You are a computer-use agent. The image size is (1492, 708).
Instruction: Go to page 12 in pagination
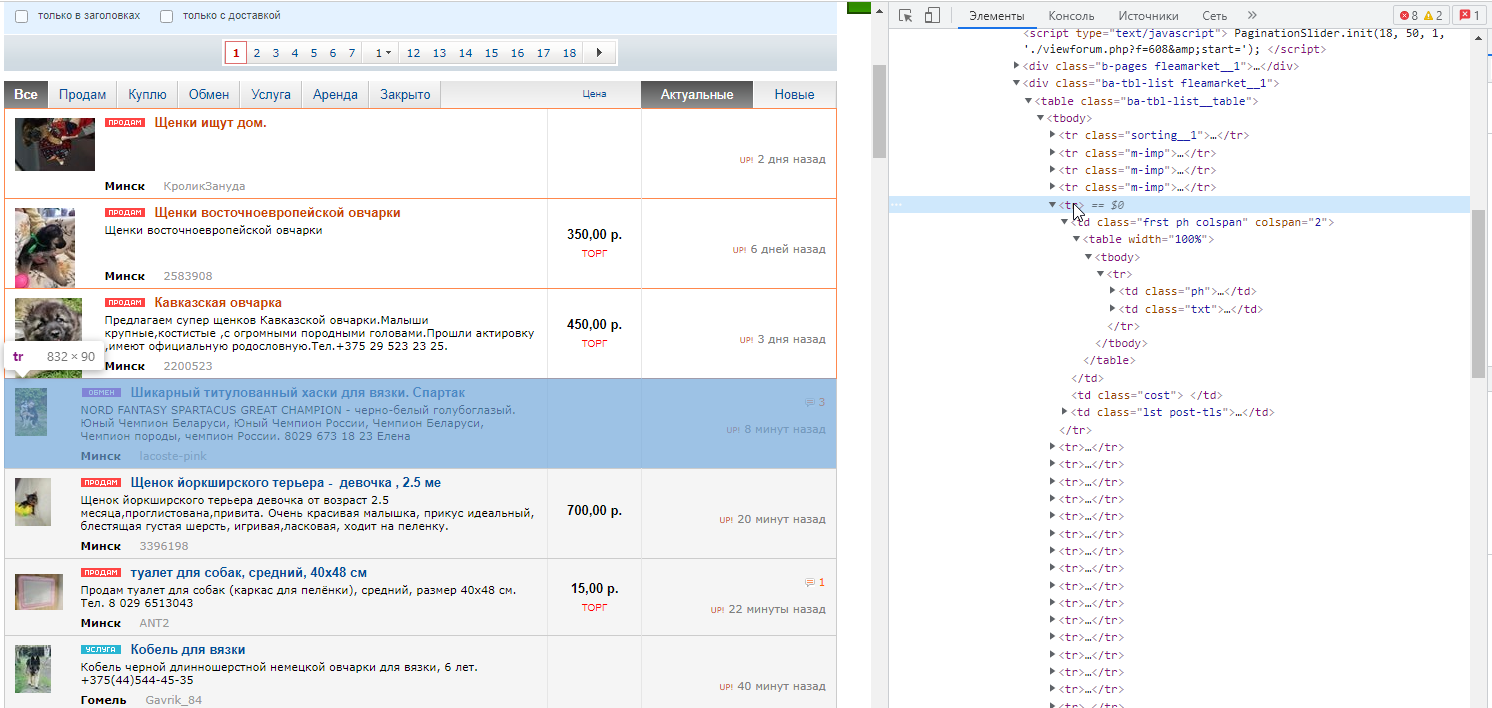coord(413,53)
